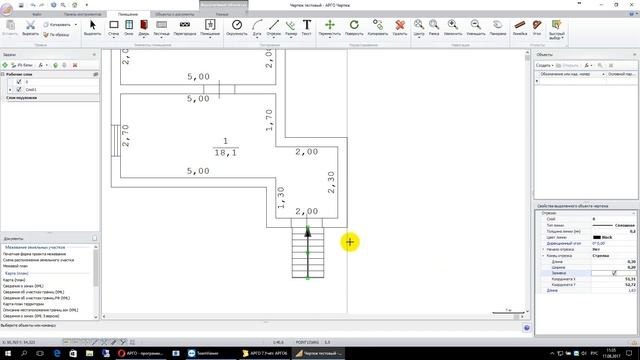Open the quick access toolbar customize arrow
Image resolution: width=640 pixels, height=360 pixels.
click(x=87, y=5)
